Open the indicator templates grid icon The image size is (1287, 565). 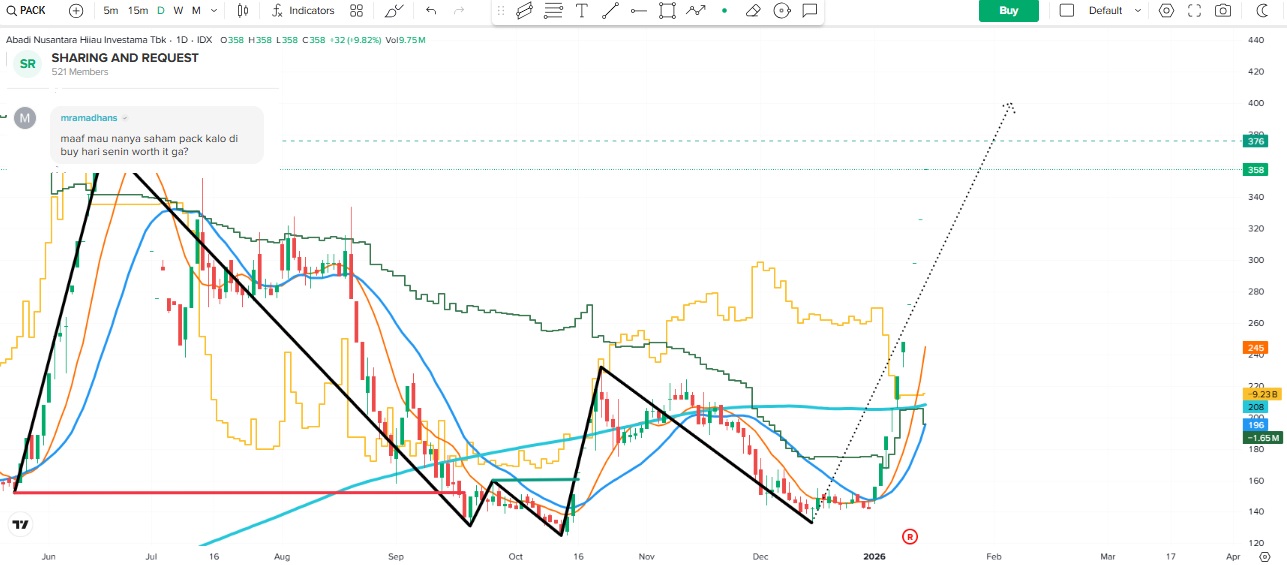[357, 10]
